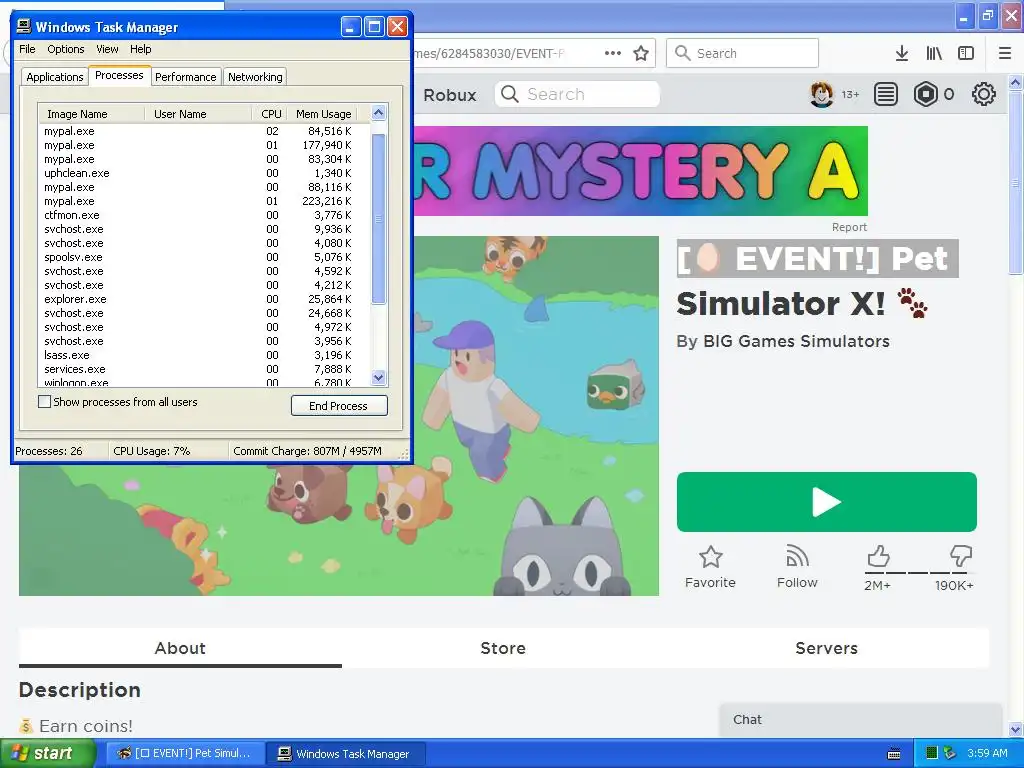1024x768 pixels.
Task: Click the keyboard icon on taskbar
Action: [x=894, y=754]
